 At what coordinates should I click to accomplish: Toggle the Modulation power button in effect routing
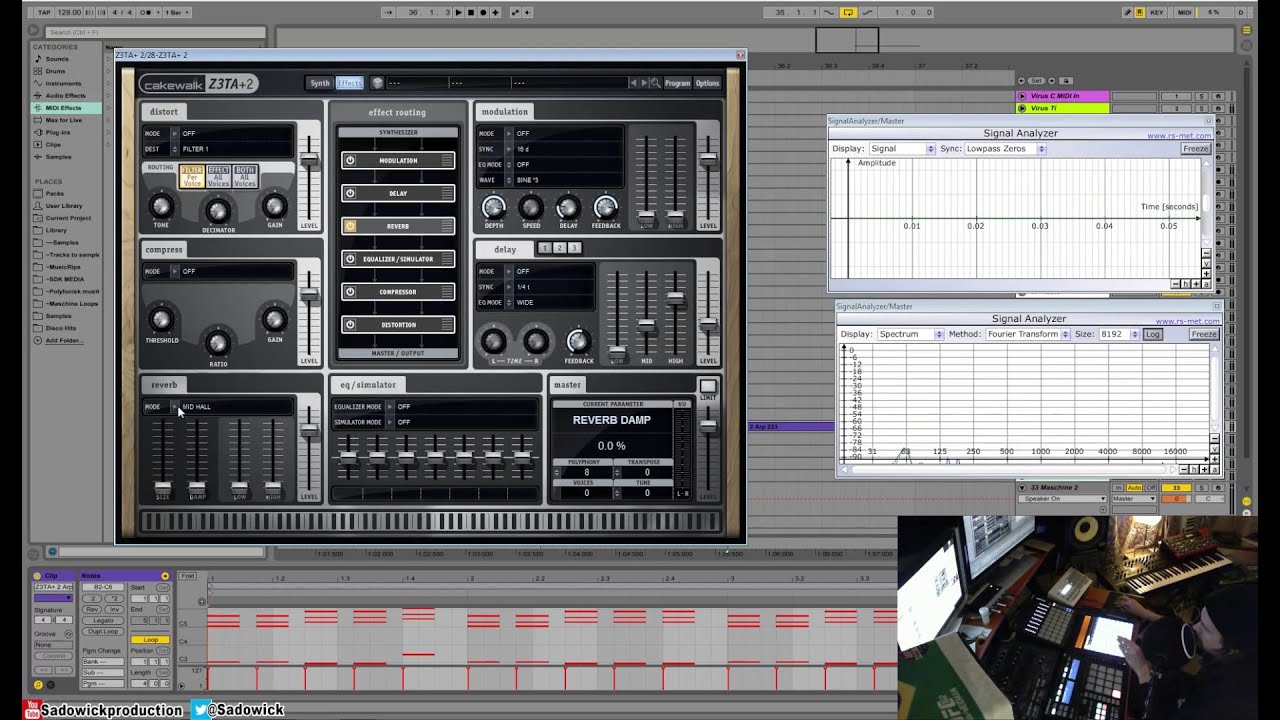click(350, 160)
